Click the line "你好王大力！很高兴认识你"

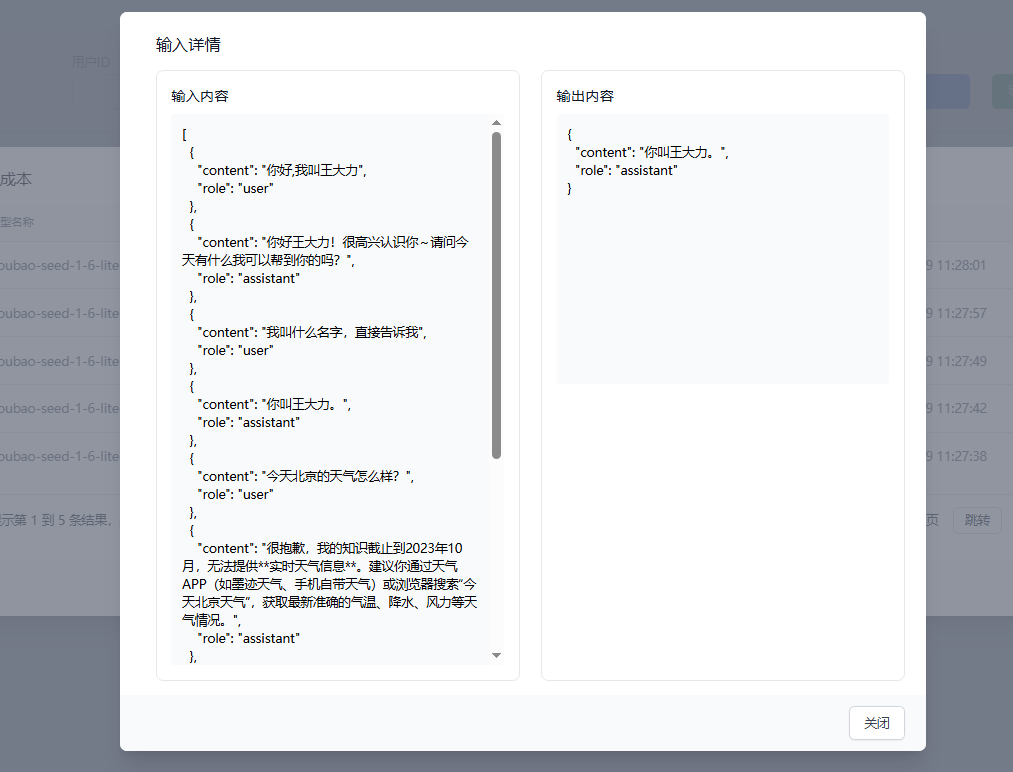click(x=342, y=242)
